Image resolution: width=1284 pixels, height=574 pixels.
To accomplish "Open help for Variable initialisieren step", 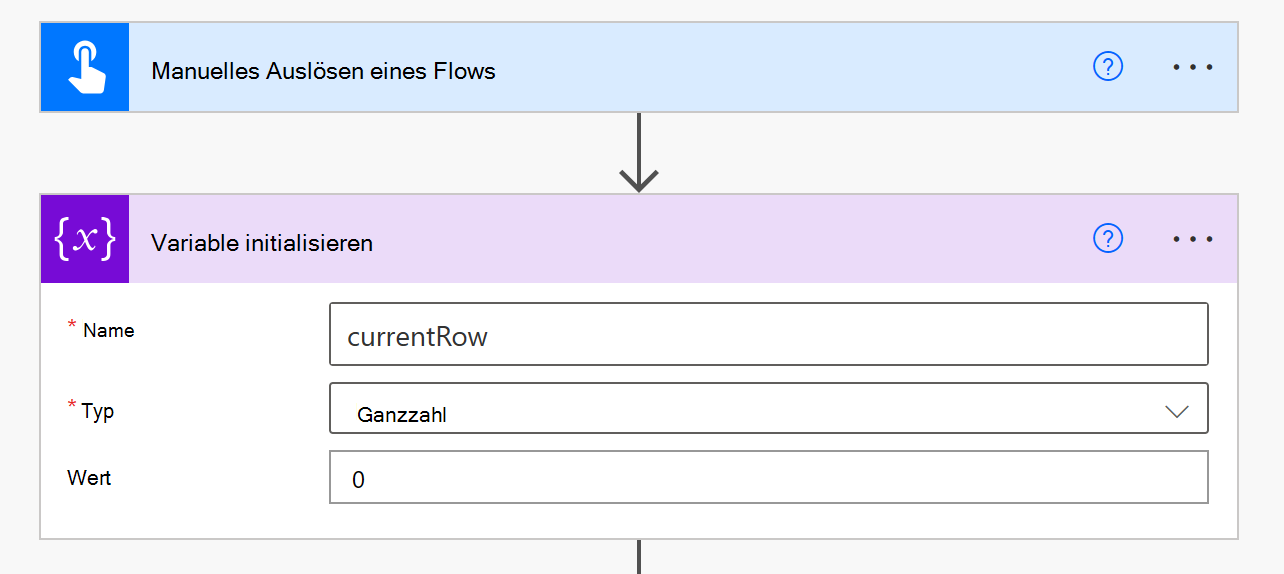I will pyautogui.click(x=1108, y=239).
